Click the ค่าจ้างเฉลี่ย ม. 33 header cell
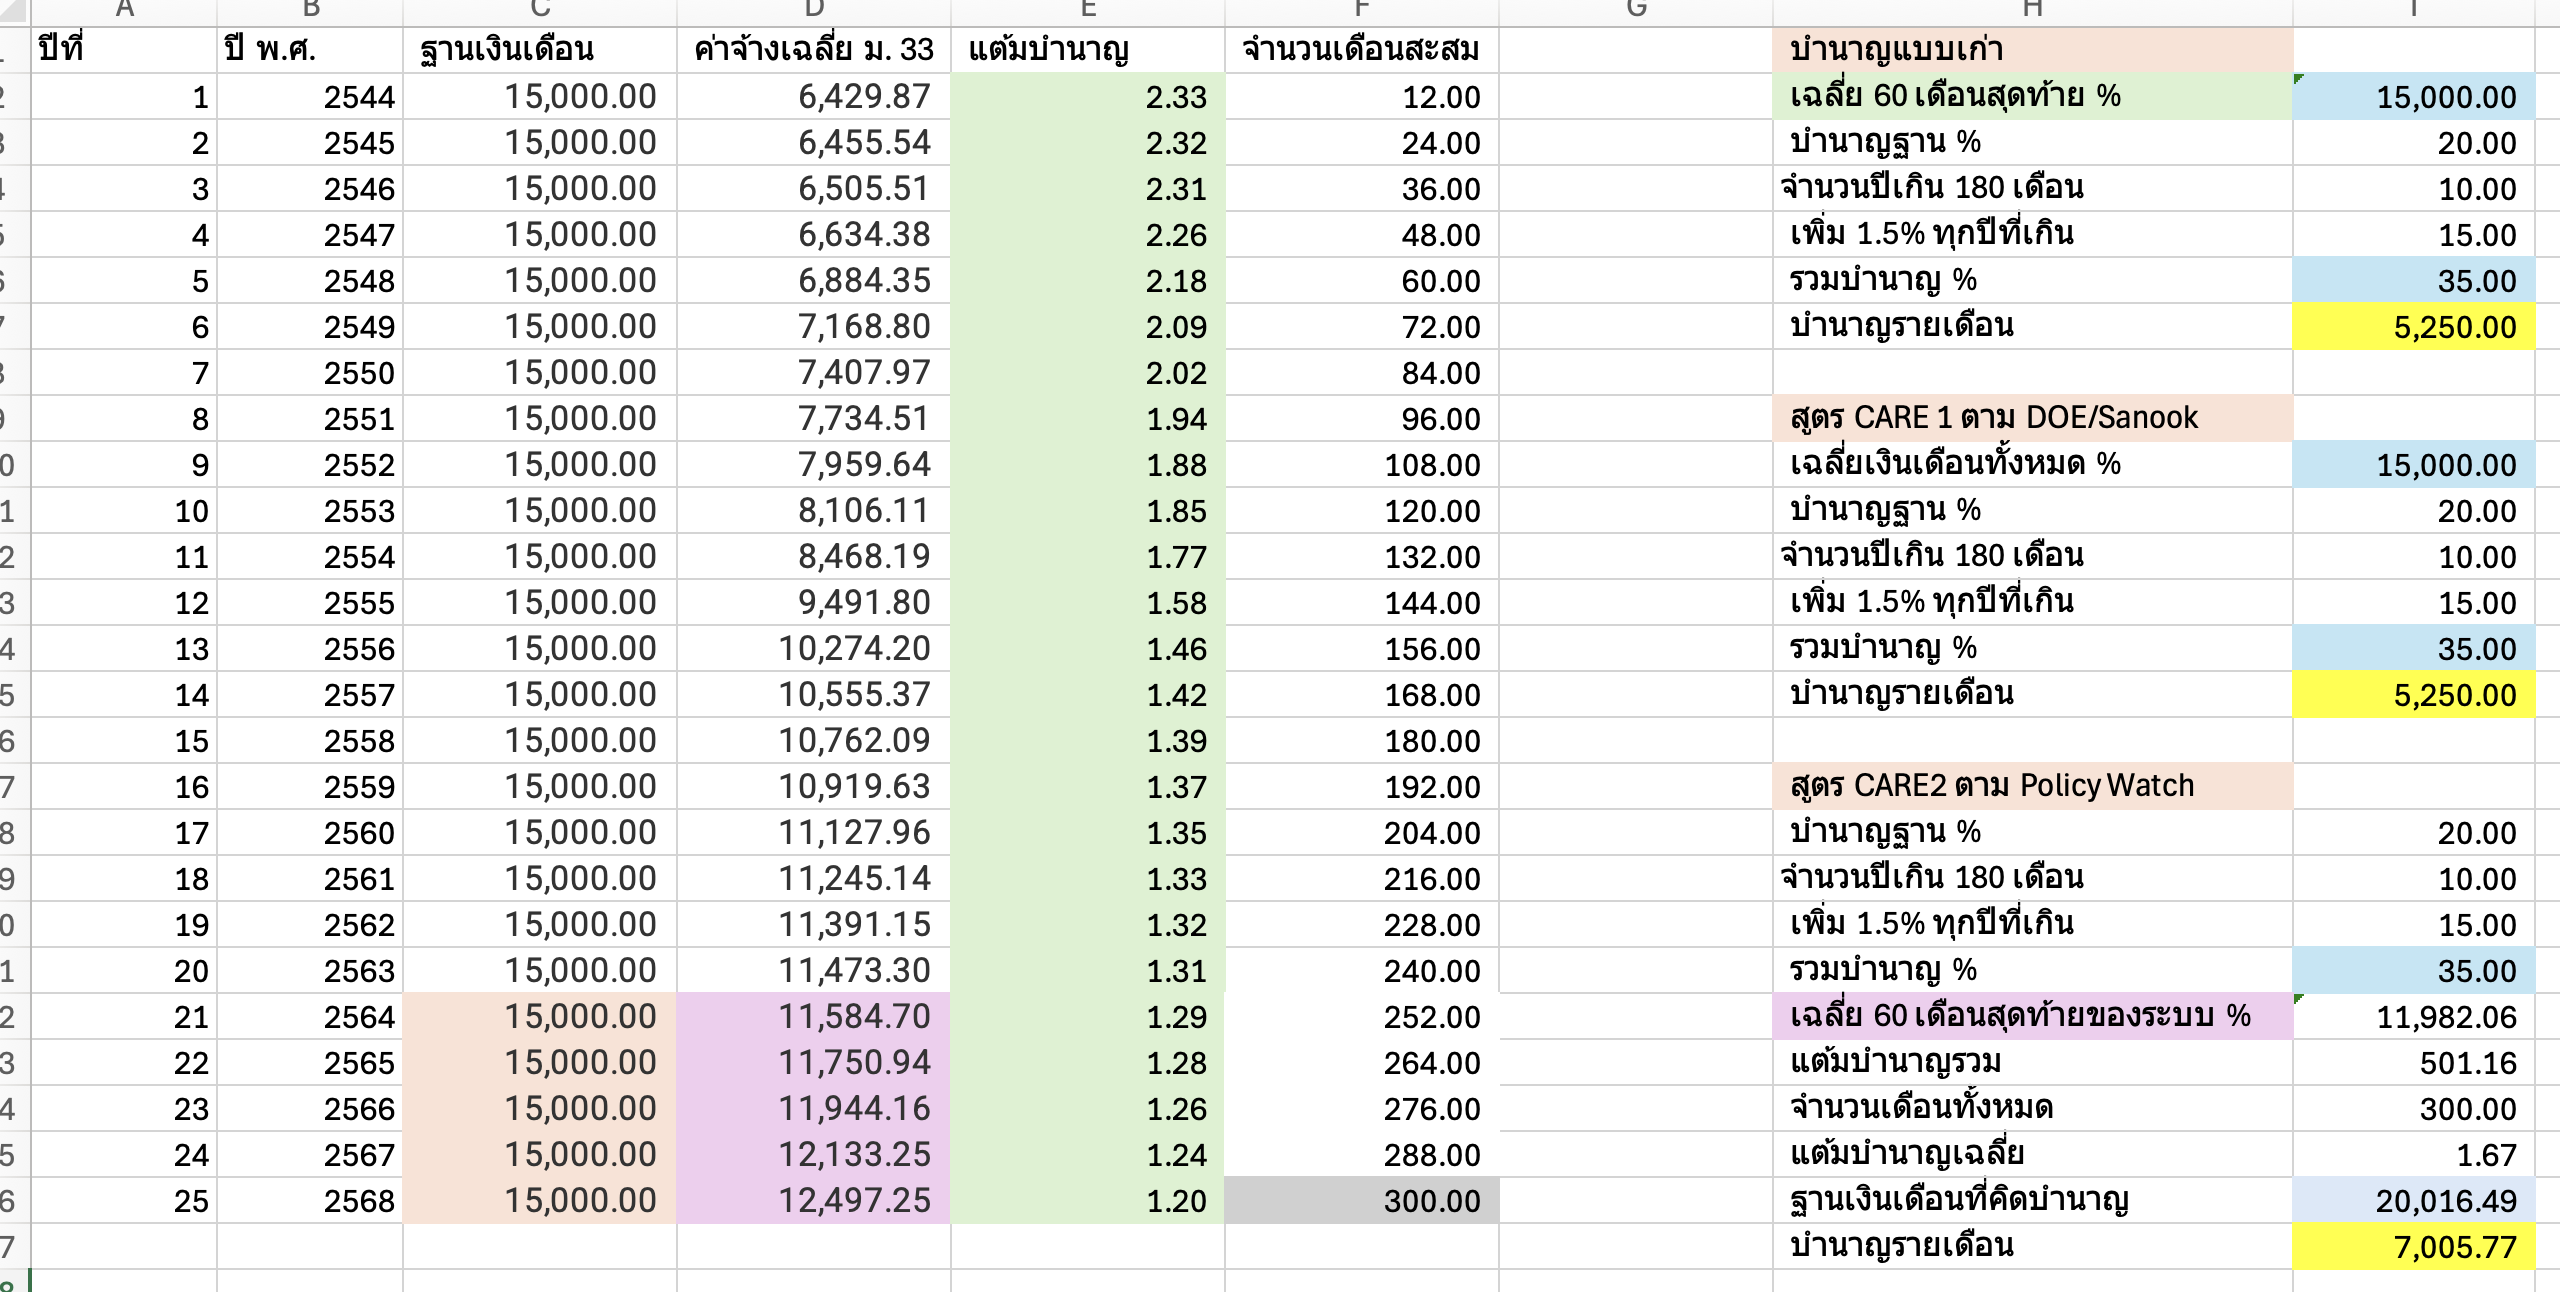Viewport: 2560px width, 1292px height. point(813,49)
